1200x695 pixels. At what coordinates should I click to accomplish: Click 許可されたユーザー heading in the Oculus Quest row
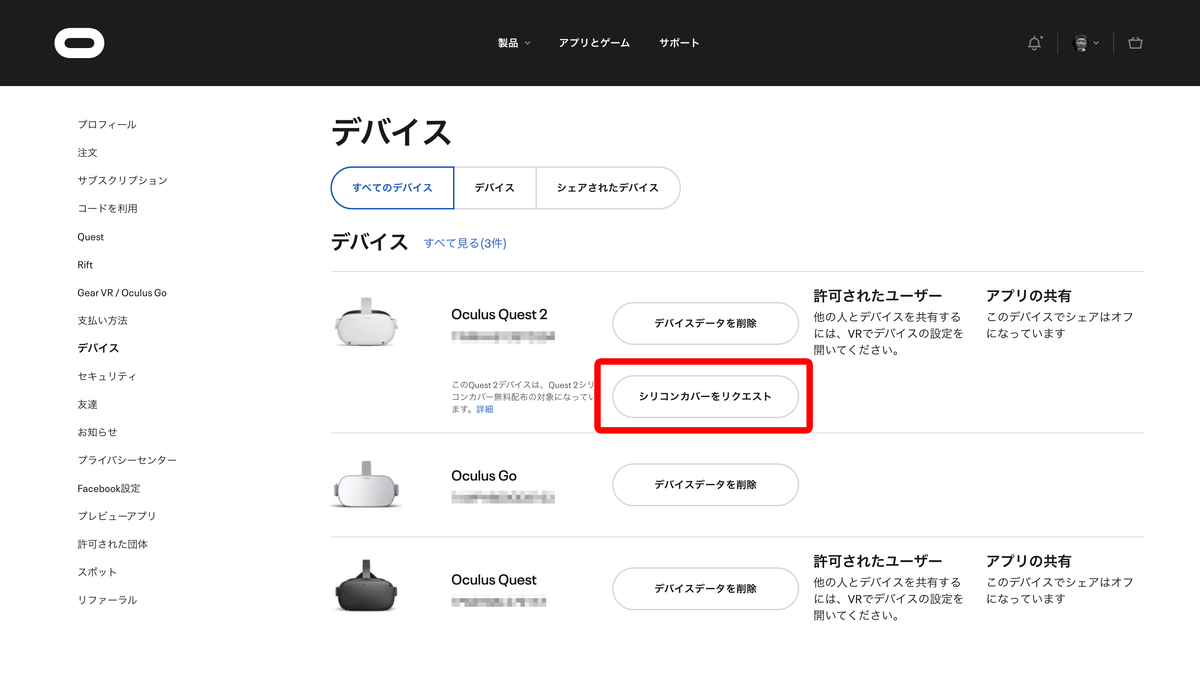(878, 561)
